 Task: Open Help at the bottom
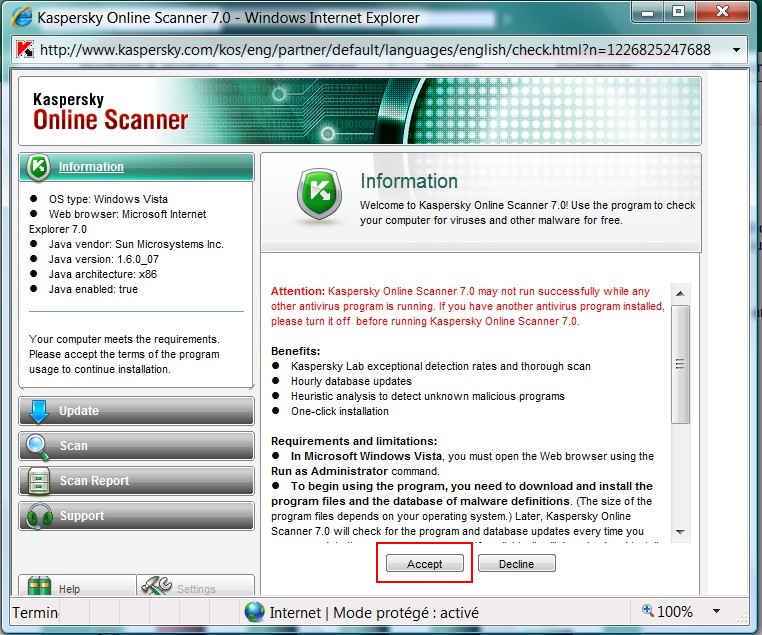77,585
